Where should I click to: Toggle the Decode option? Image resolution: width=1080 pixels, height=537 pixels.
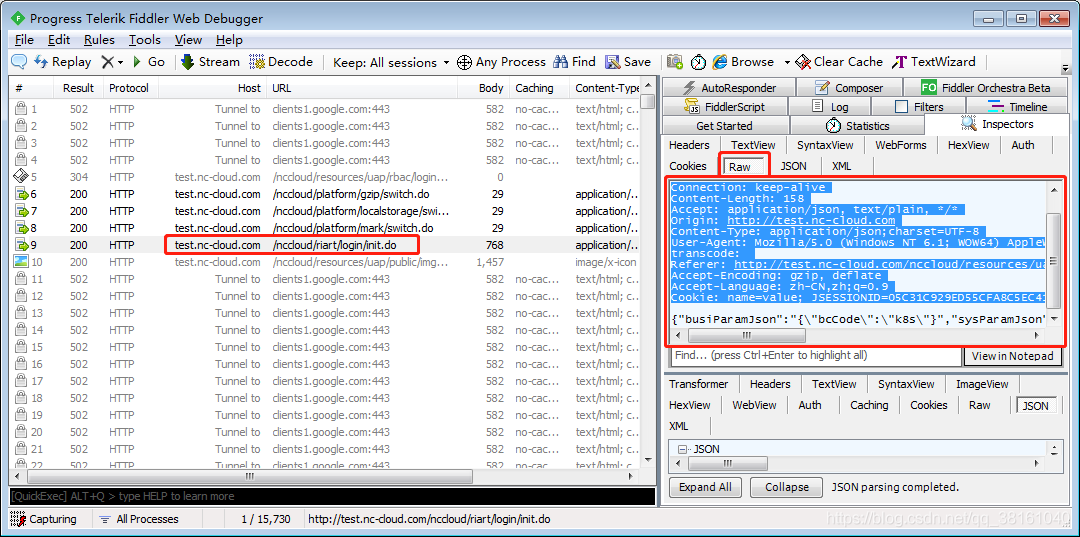click(x=281, y=62)
